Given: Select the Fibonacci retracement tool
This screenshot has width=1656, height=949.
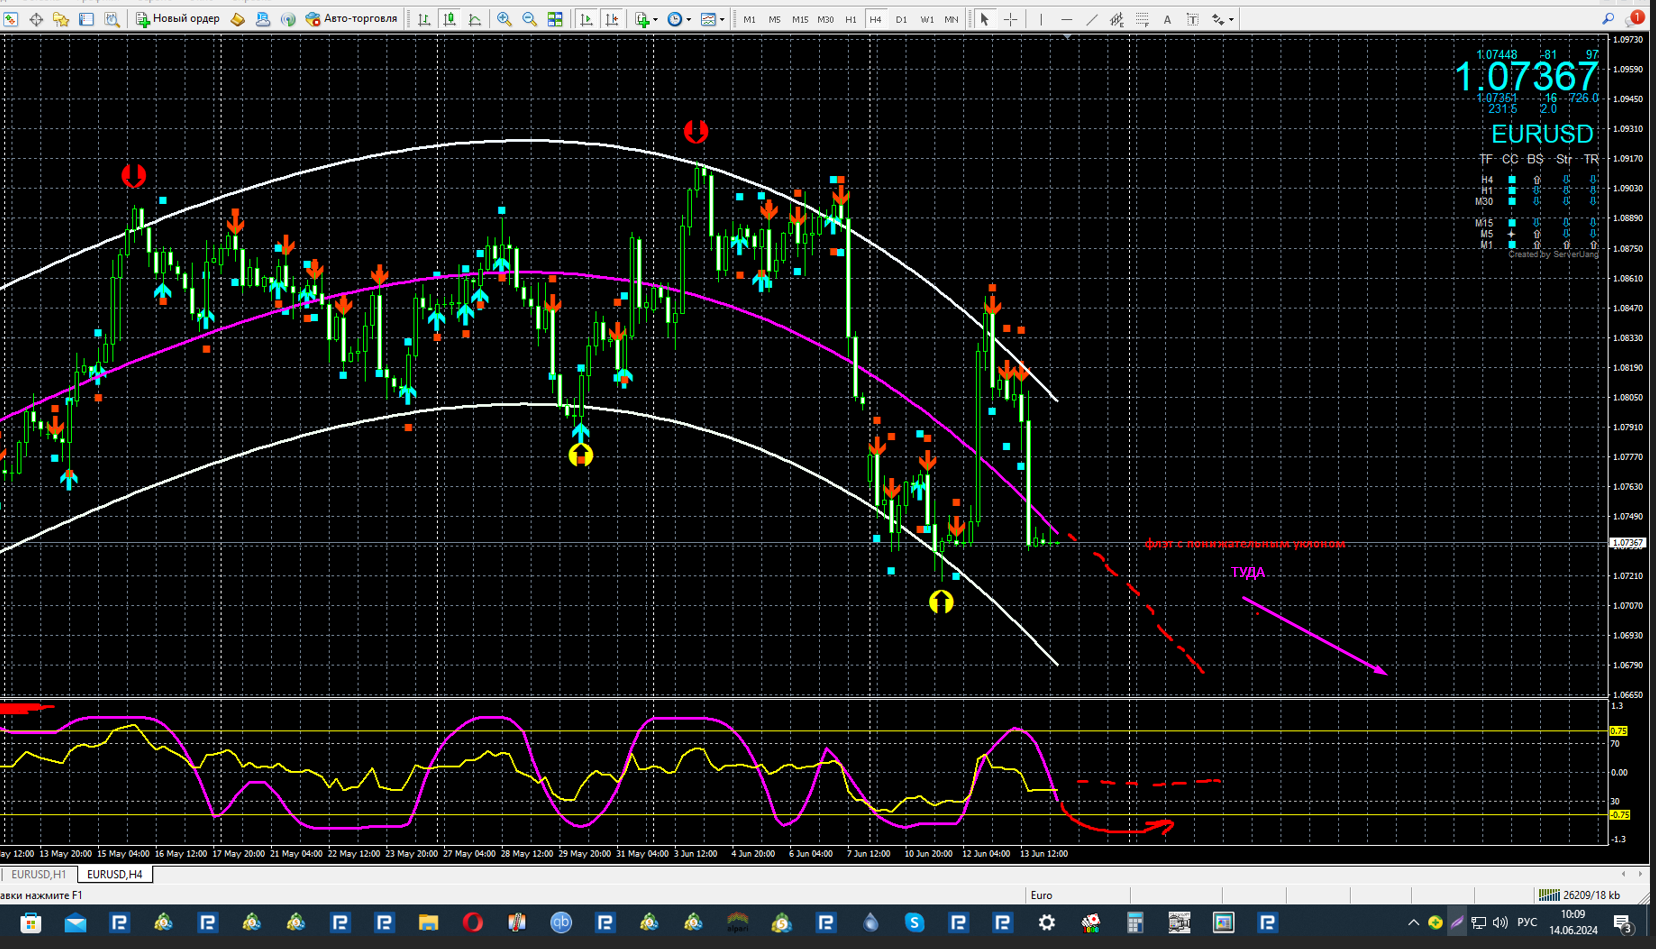Looking at the screenshot, I should (1142, 19).
